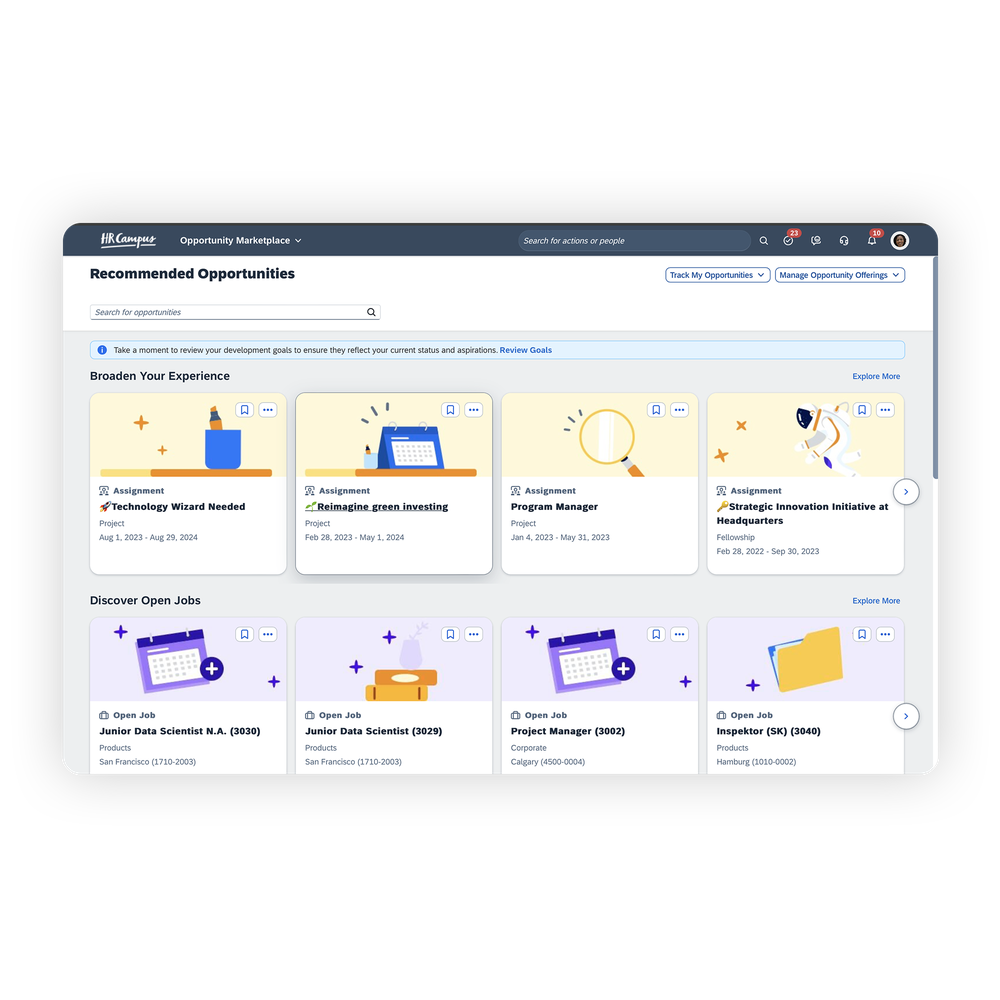Open the search icon in the top bar
The width and height of the screenshot is (1000, 1000).
764,240
